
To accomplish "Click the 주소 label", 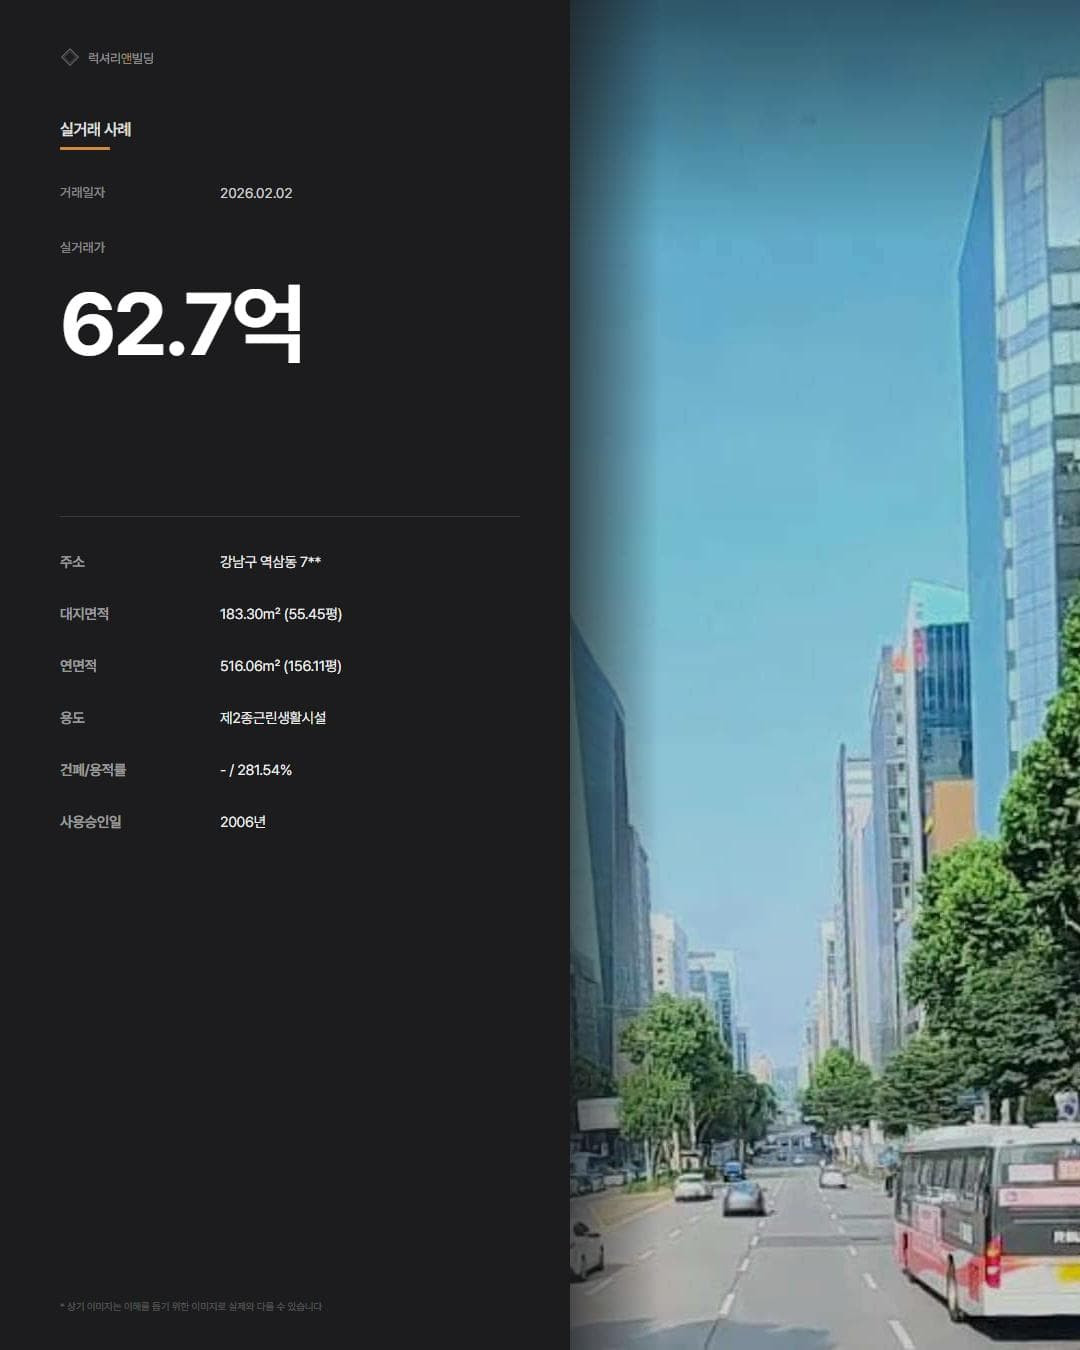I will [72, 562].
